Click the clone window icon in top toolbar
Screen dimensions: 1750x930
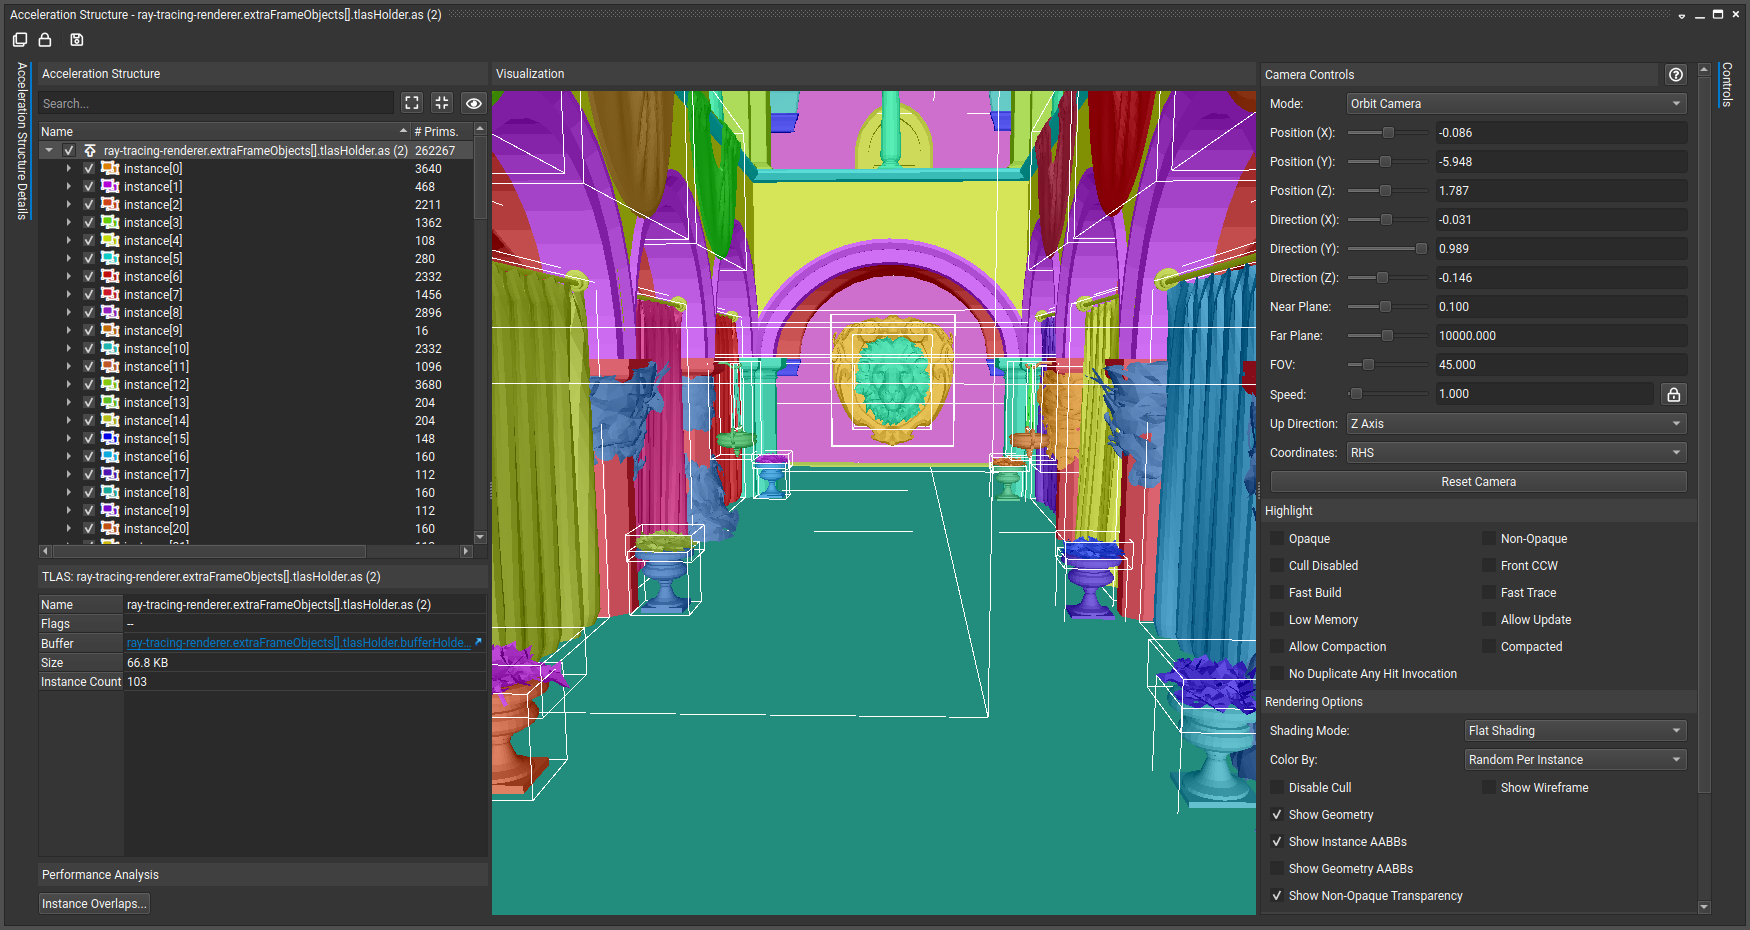pos(20,40)
